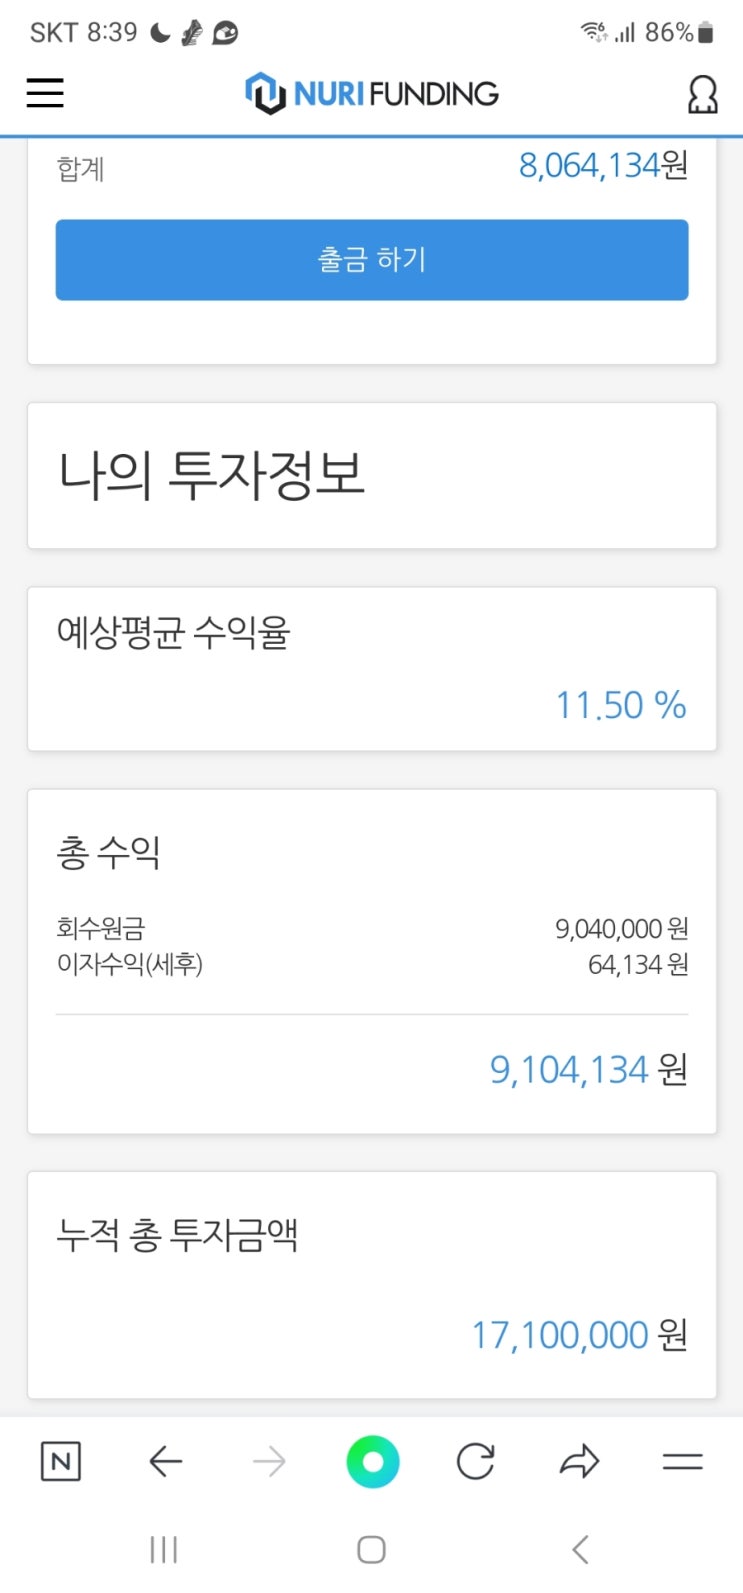
Task: Click the Nuri Funding logo
Action: click(x=372, y=94)
